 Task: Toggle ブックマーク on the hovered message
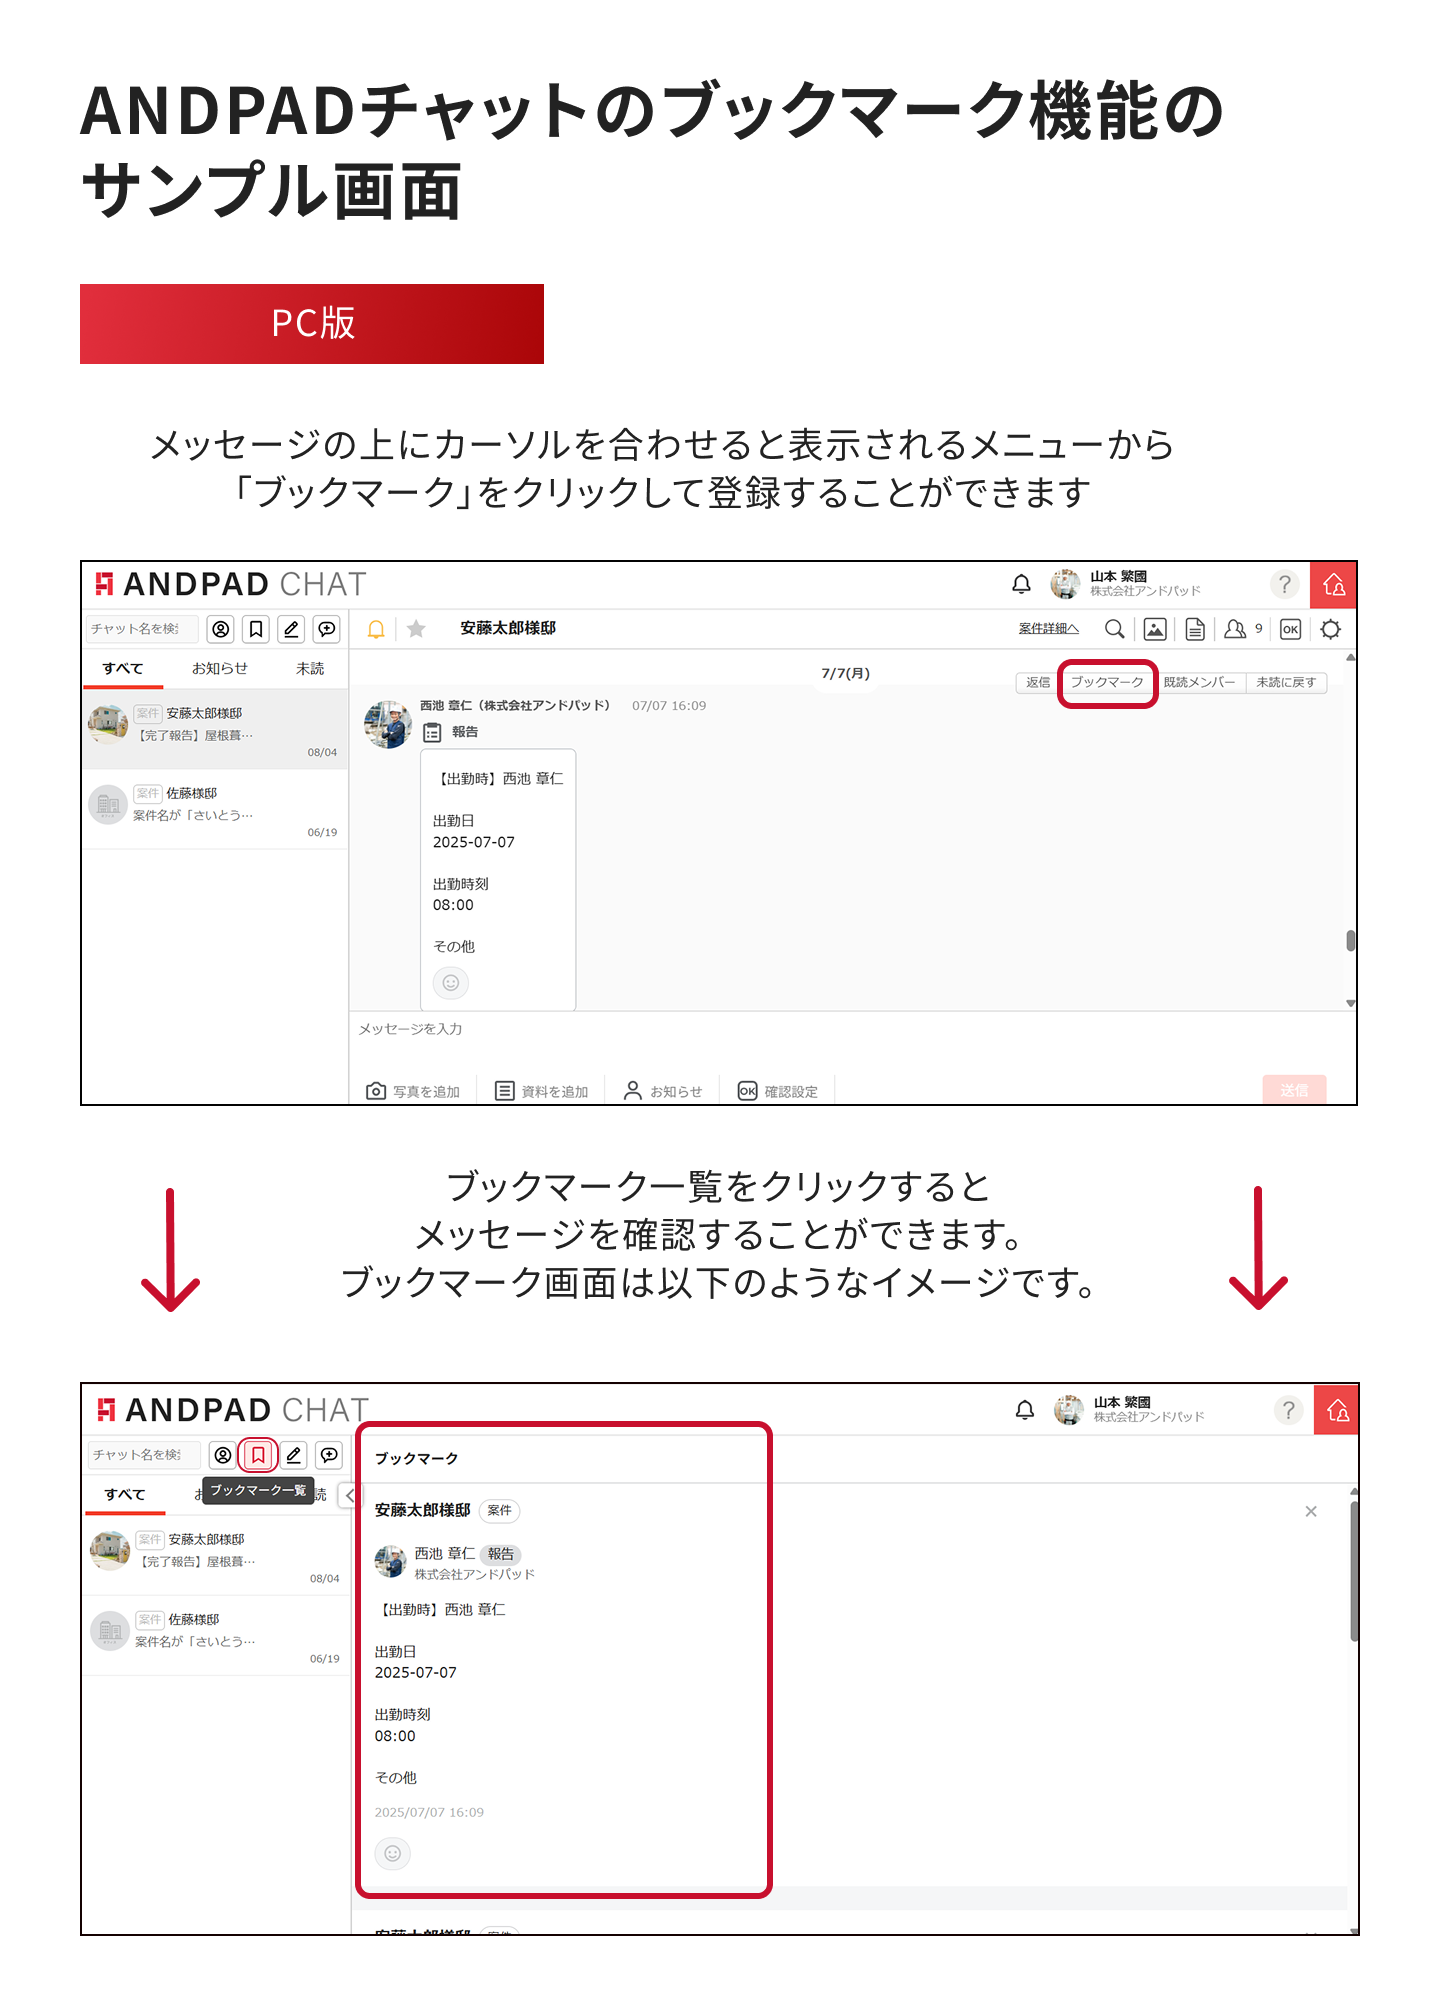tap(1107, 683)
